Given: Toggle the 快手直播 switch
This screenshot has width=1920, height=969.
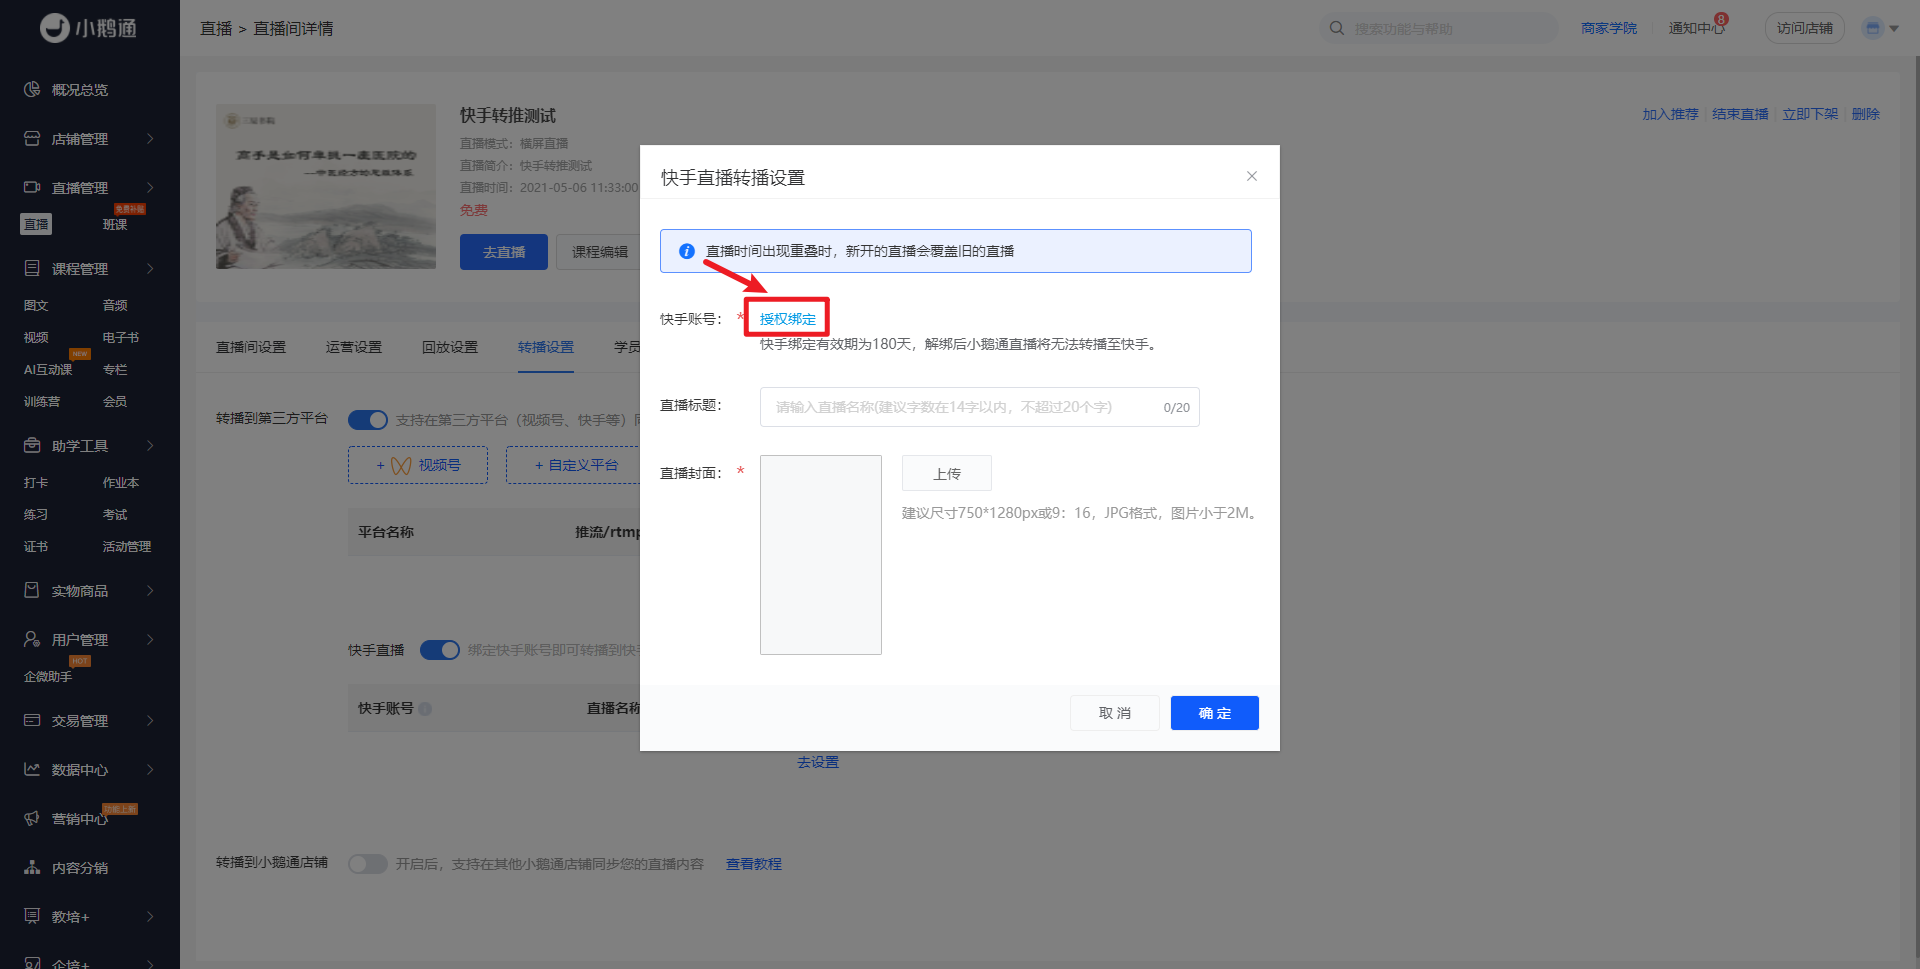Looking at the screenshot, I should [x=440, y=650].
